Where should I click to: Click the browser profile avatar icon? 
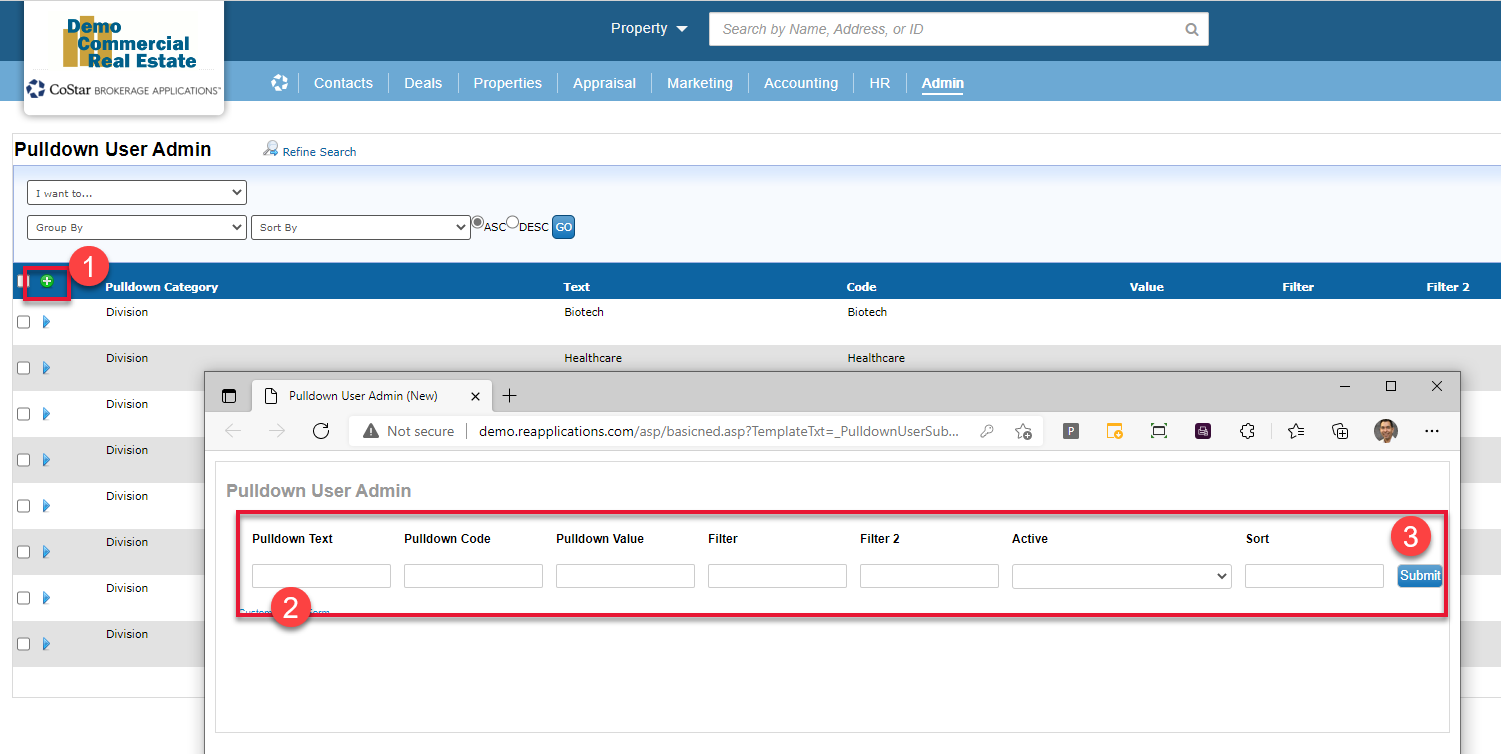1385,431
